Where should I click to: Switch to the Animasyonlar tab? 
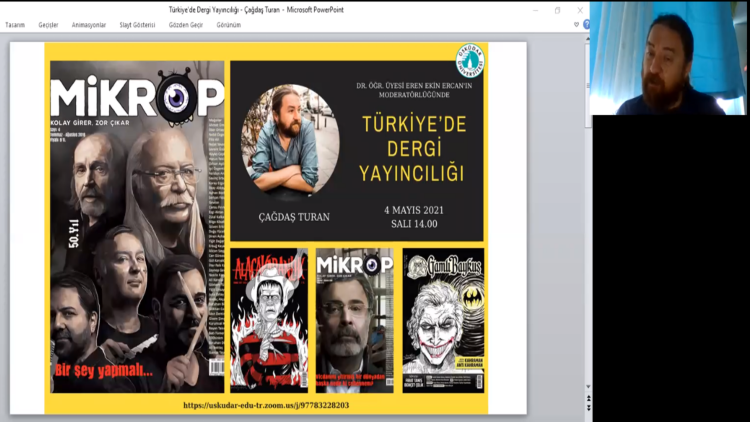click(x=89, y=25)
